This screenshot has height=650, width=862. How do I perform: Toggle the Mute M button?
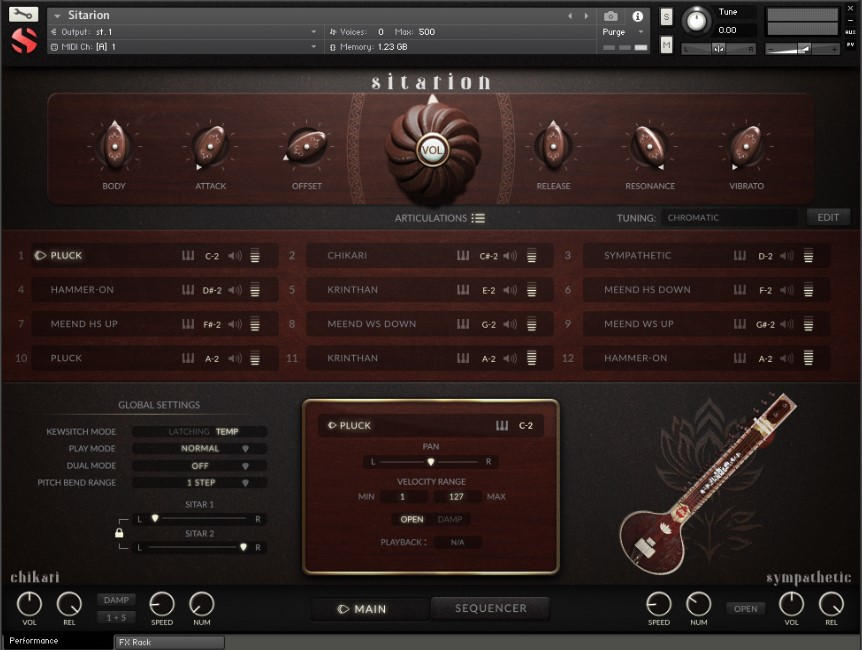click(666, 45)
